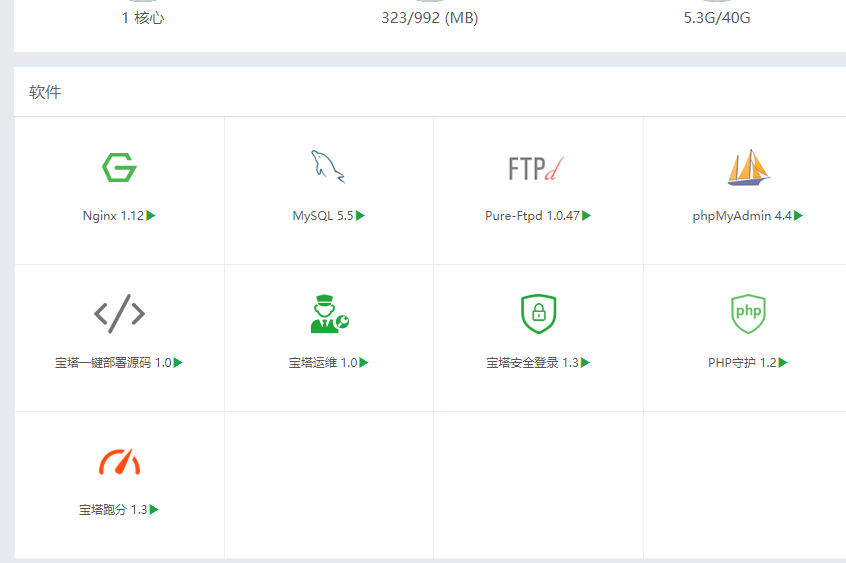This screenshot has width=846, height=563.
Task: Open the phpMyAdmin sailboat icon
Action: [749, 167]
